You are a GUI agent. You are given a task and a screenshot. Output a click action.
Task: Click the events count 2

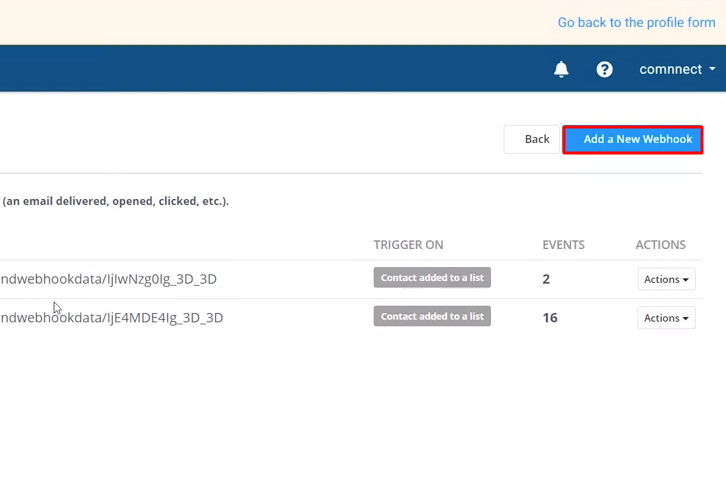click(x=546, y=279)
